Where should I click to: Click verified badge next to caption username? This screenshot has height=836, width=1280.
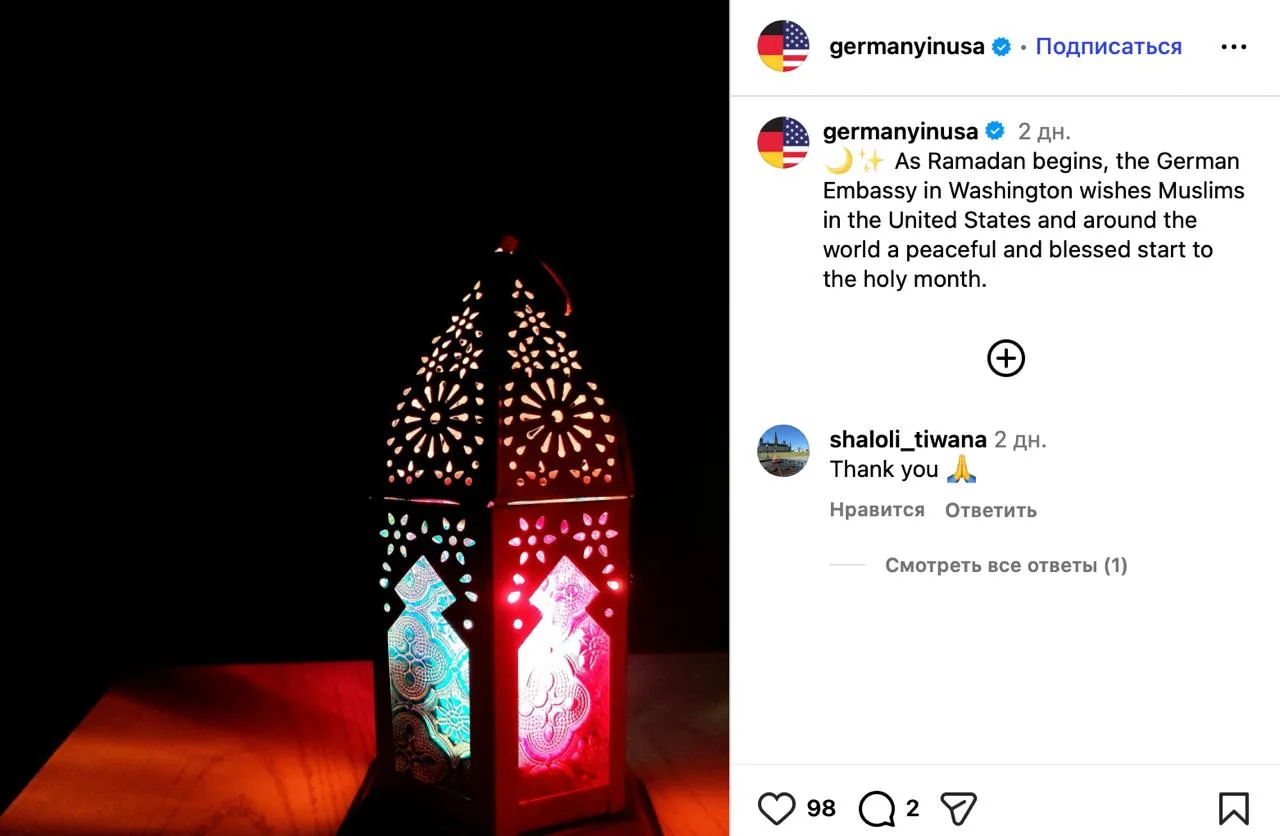(x=995, y=132)
